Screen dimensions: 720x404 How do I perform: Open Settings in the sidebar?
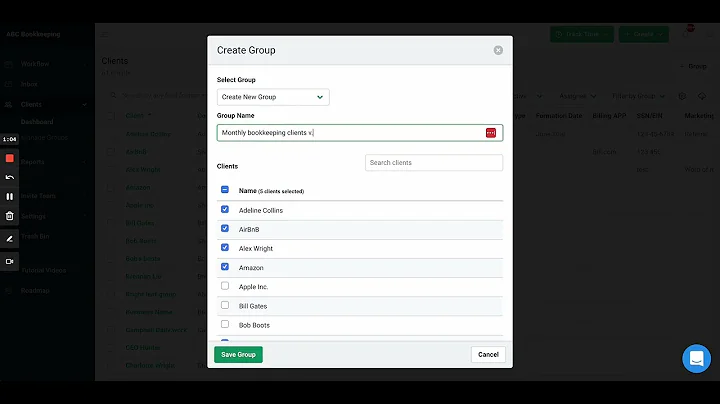[x=33, y=216]
